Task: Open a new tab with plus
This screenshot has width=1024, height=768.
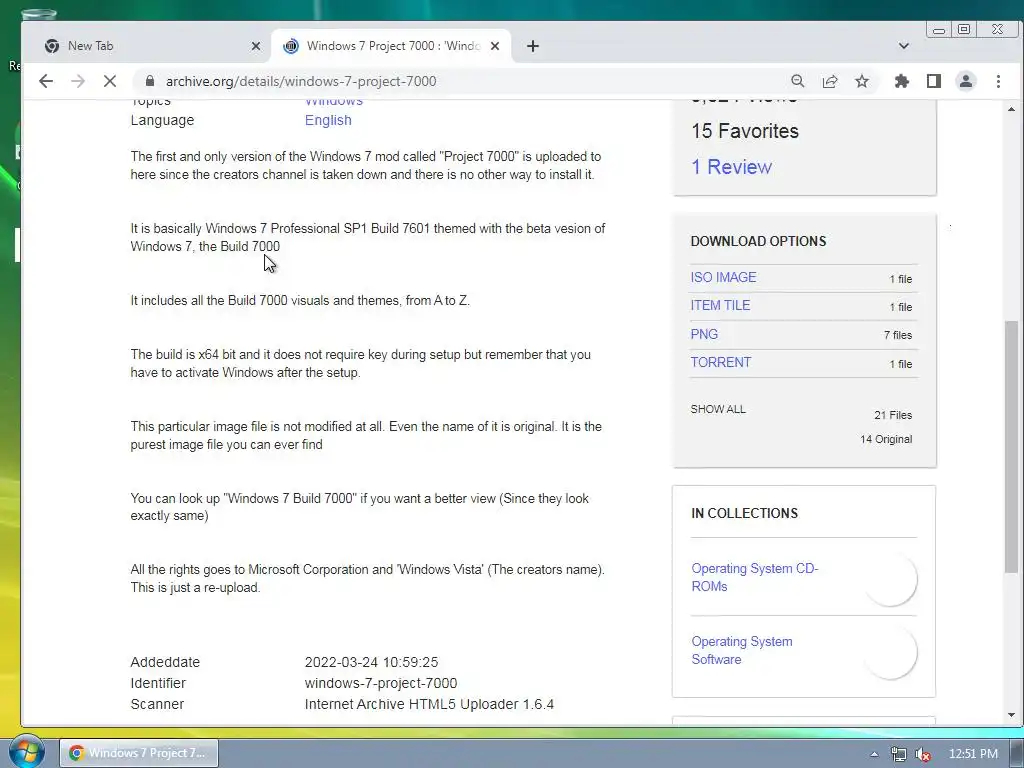Action: pyautogui.click(x=533, y=46)
